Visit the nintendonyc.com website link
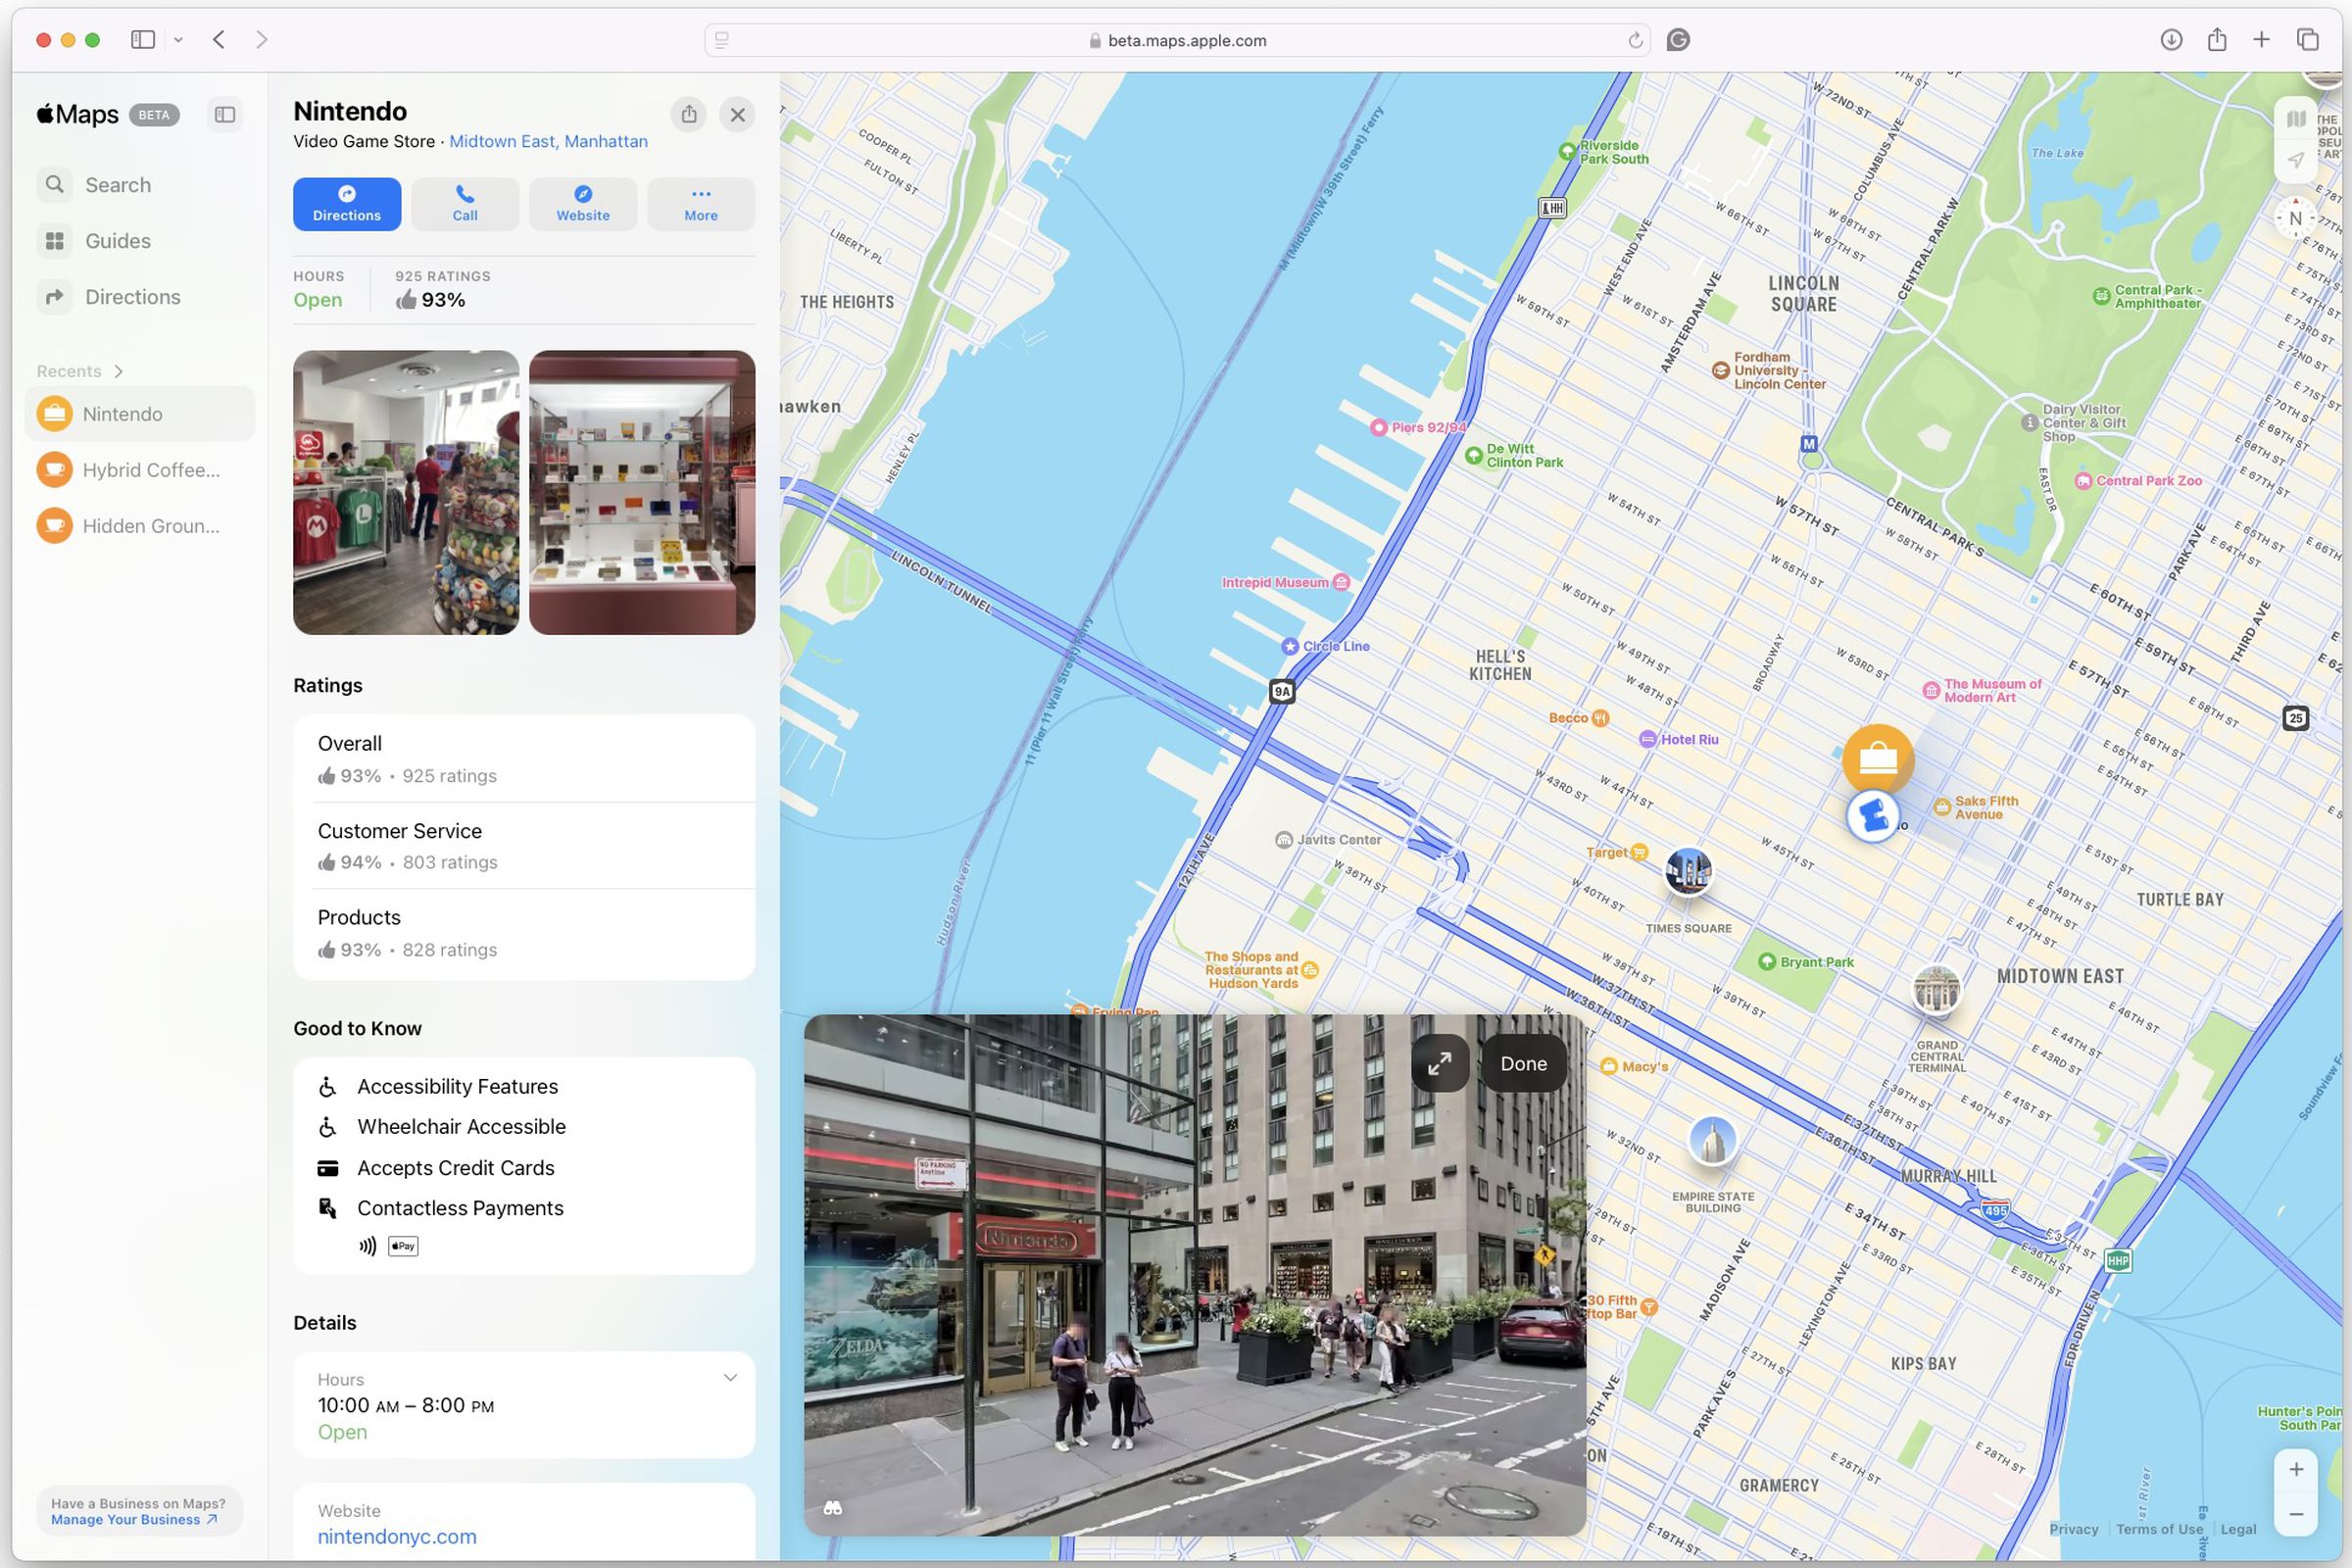 click(x=396, y=1537)
